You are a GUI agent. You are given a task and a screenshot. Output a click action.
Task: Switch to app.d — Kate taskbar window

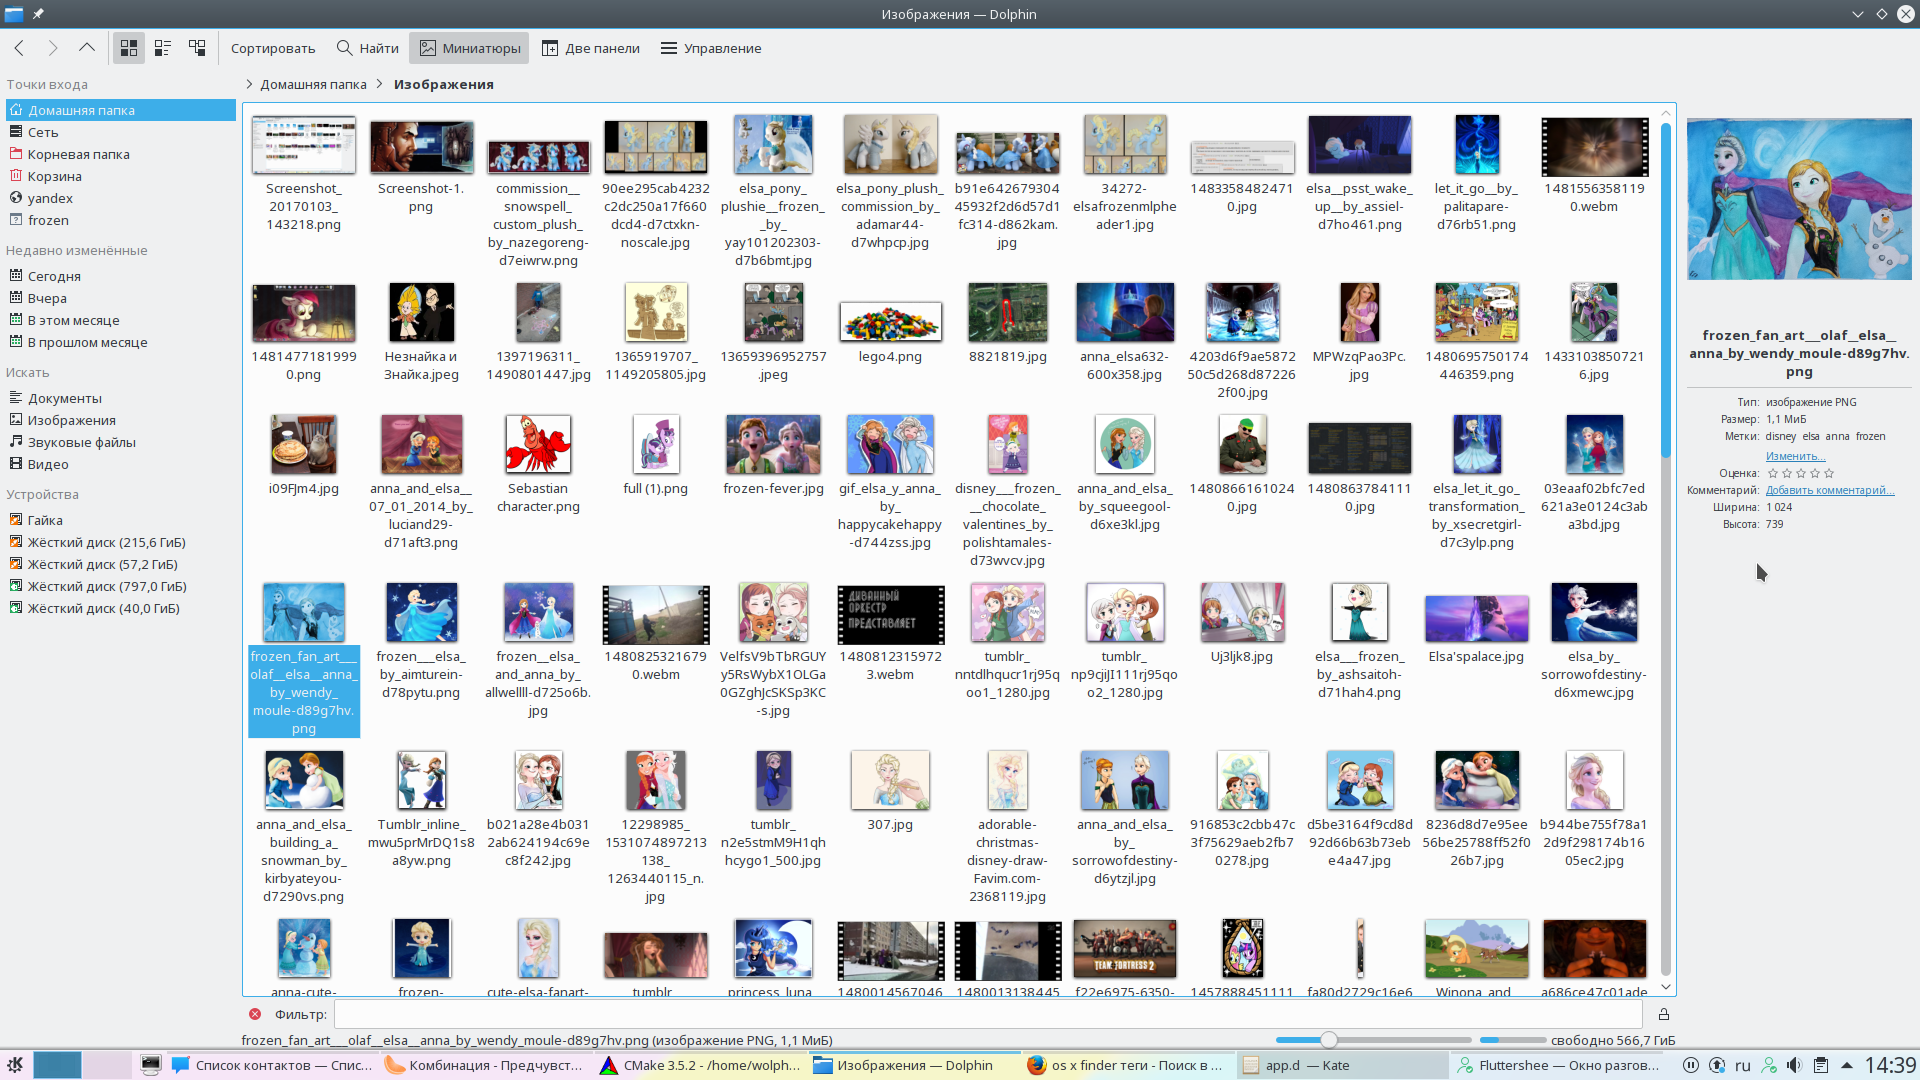[x=1340, y=1065]
